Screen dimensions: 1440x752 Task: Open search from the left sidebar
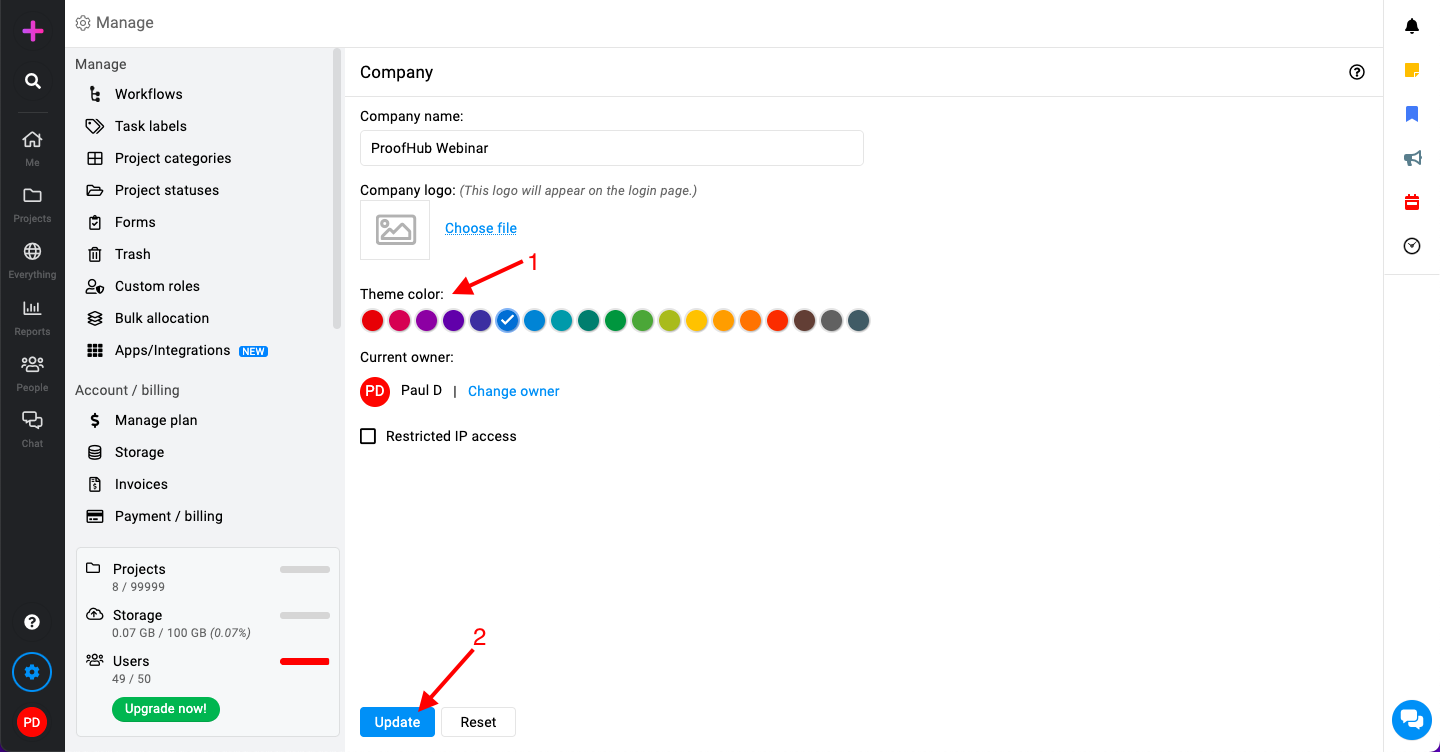tap(32, 81)
